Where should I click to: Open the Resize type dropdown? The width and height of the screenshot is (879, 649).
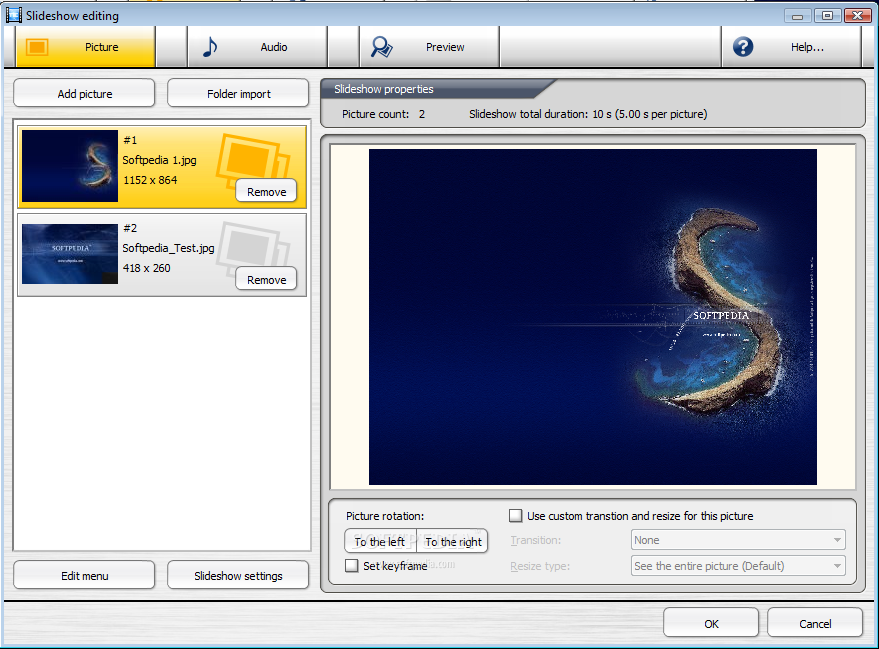[738, 566]
